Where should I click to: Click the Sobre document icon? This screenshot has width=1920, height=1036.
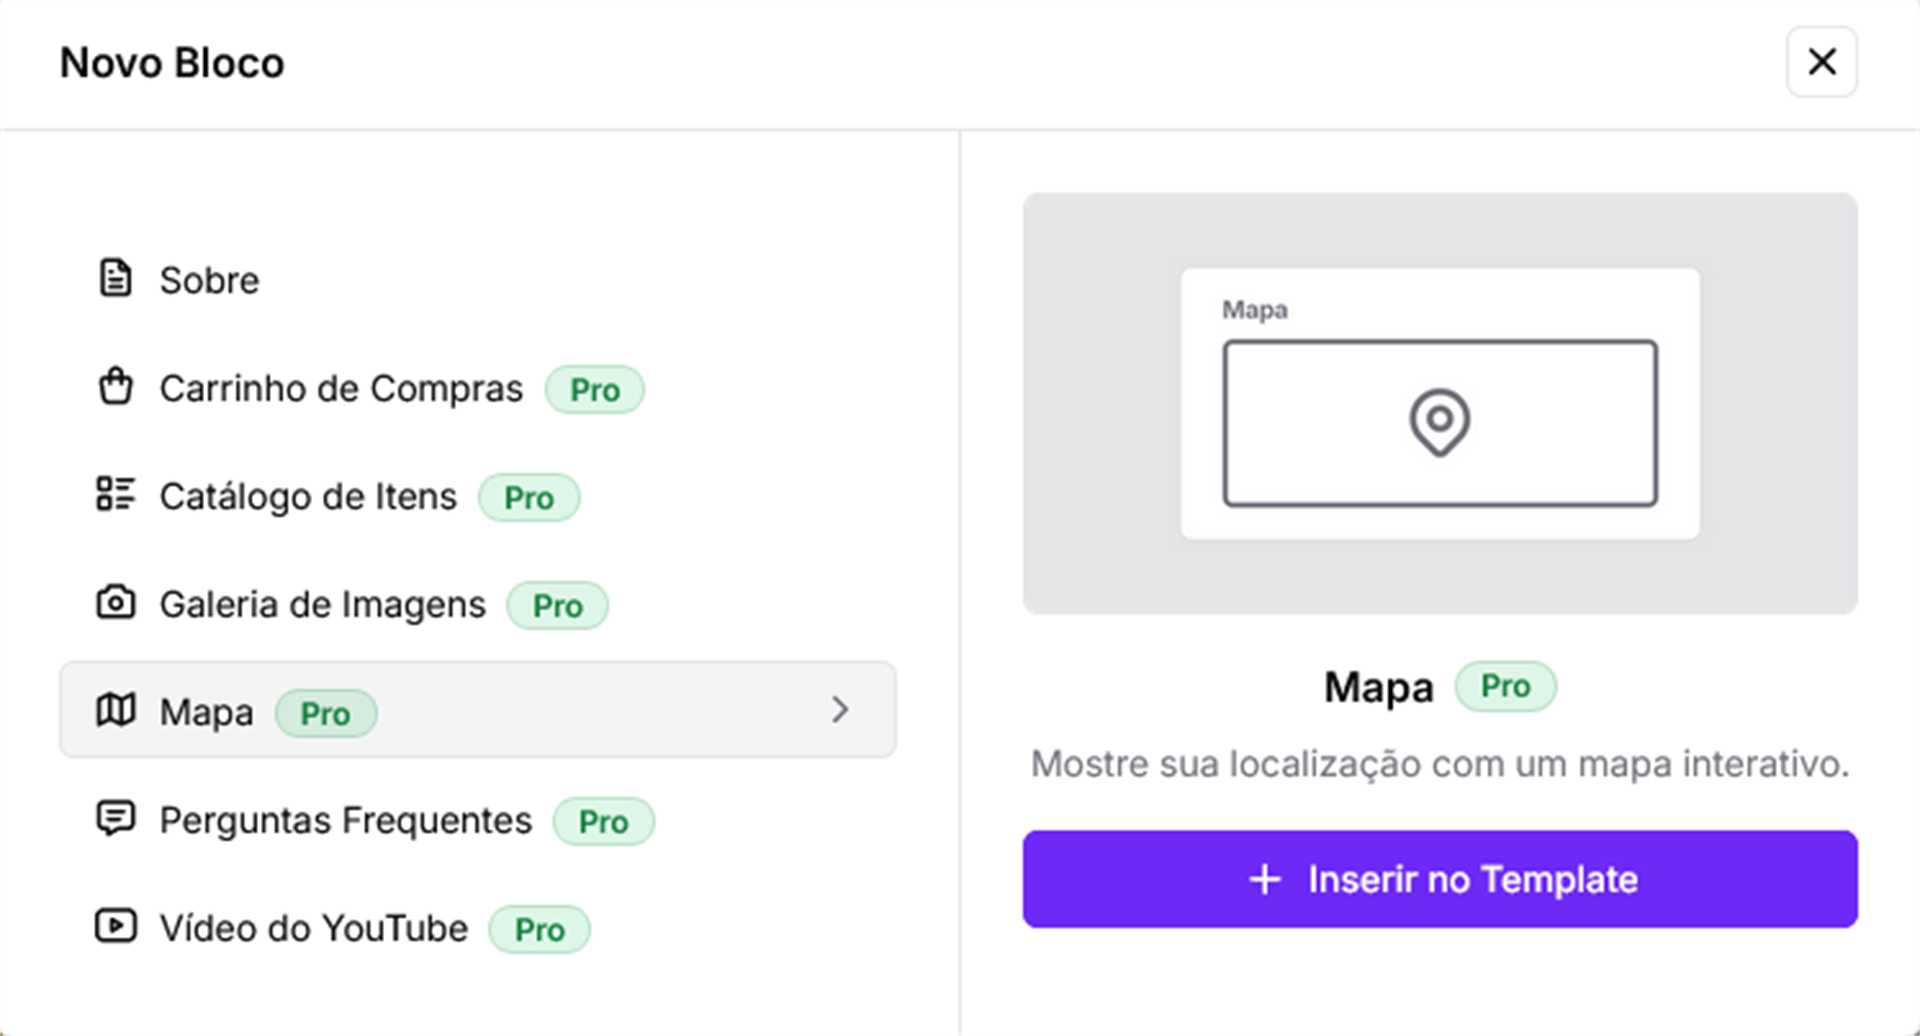point(115,279)
